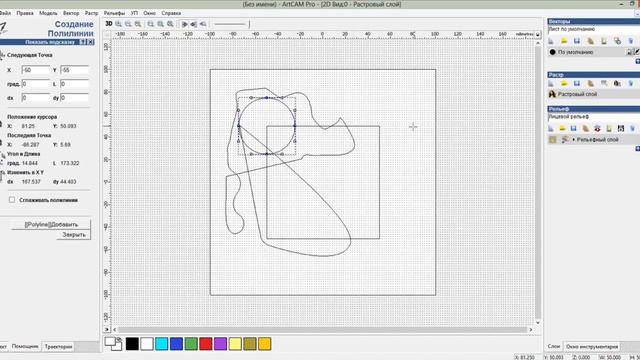640x360 pixels.
Task: Click the trash Delete icon in the Рельеф panel
Action: click(633, 129)
